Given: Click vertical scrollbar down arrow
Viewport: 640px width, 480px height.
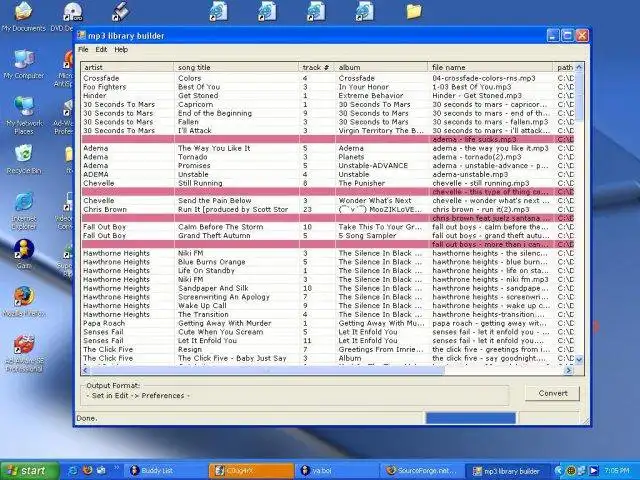Looking at the screenshot, I should tap(579, 359).
